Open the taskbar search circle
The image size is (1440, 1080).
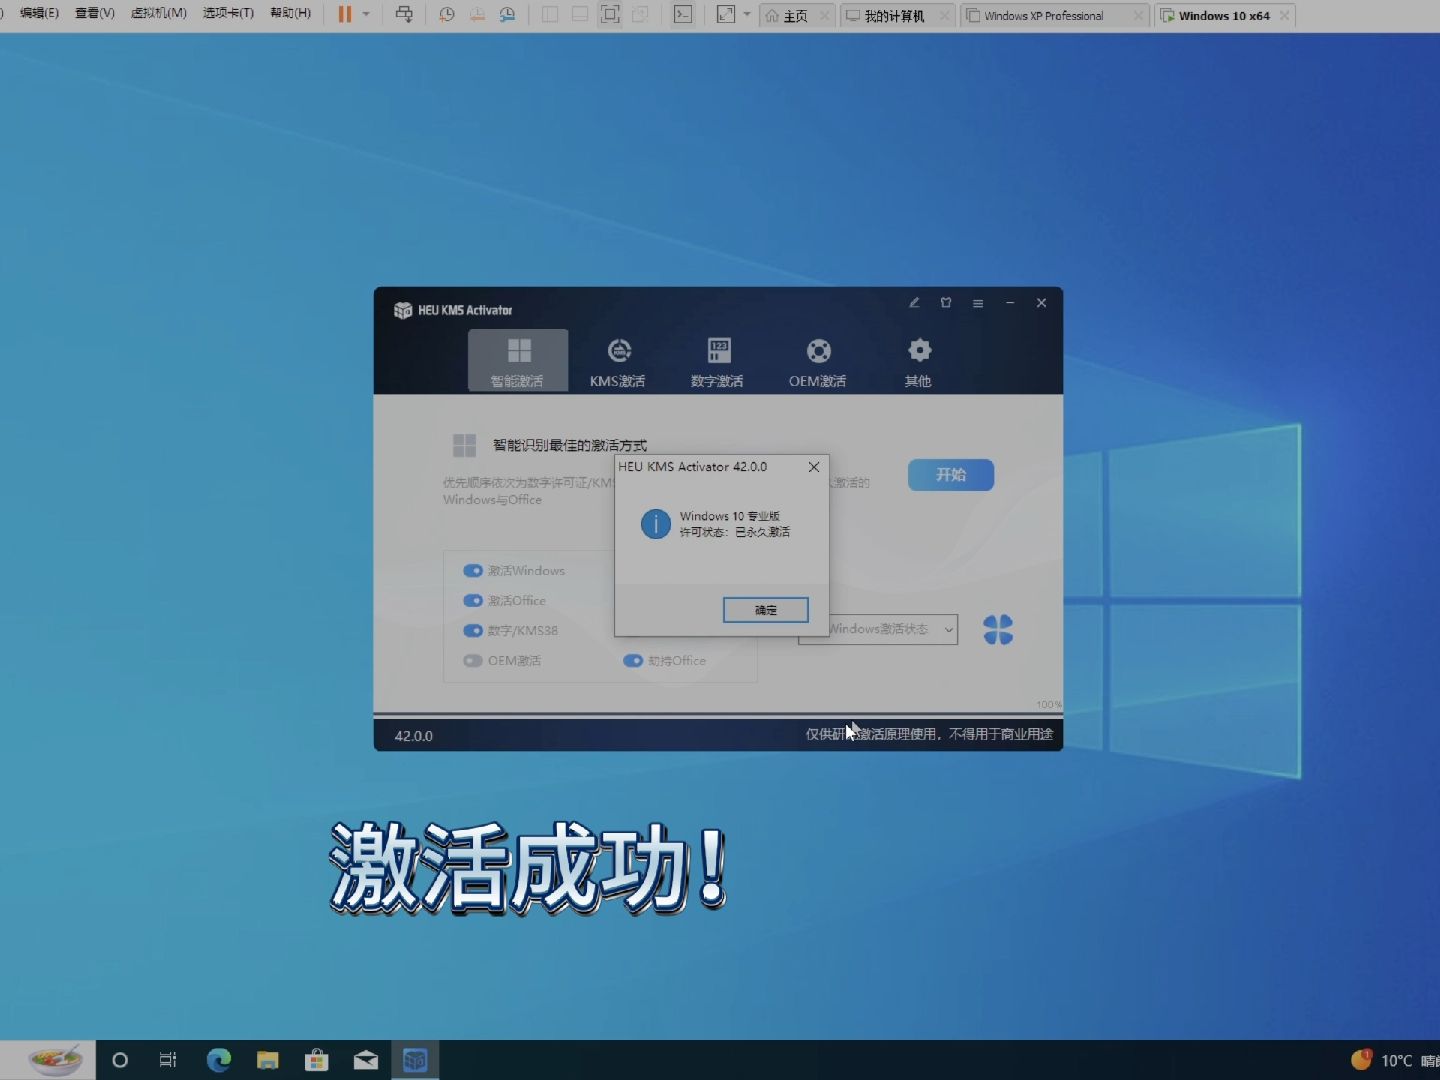(120, 1060)
